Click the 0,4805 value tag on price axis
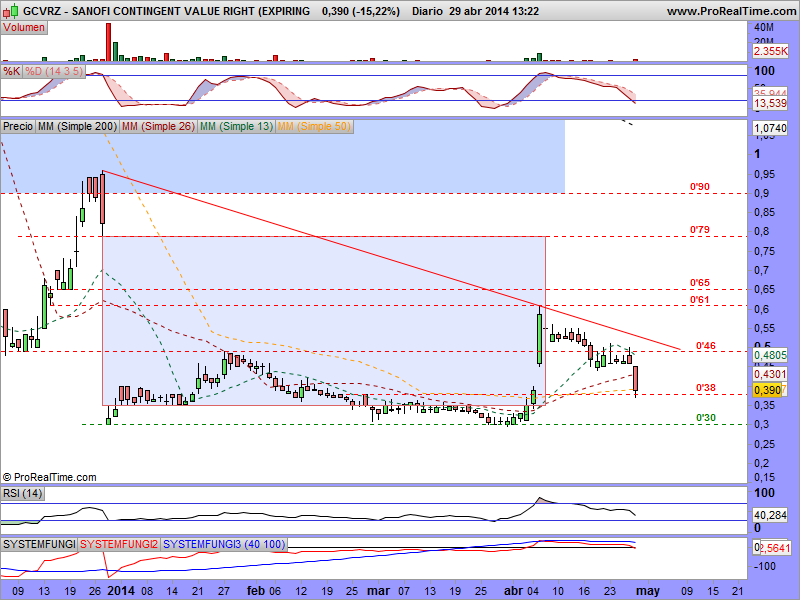 point(770,355)
